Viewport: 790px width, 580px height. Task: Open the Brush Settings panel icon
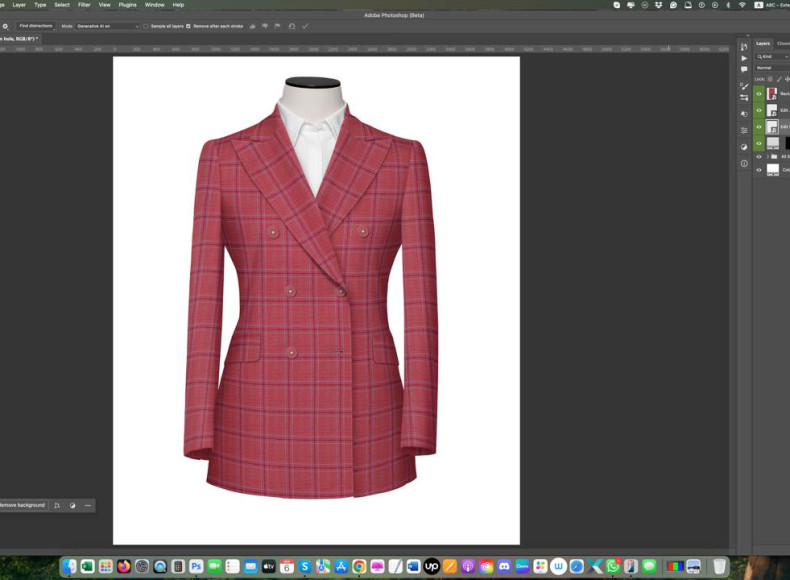click(x=744, y=98)
